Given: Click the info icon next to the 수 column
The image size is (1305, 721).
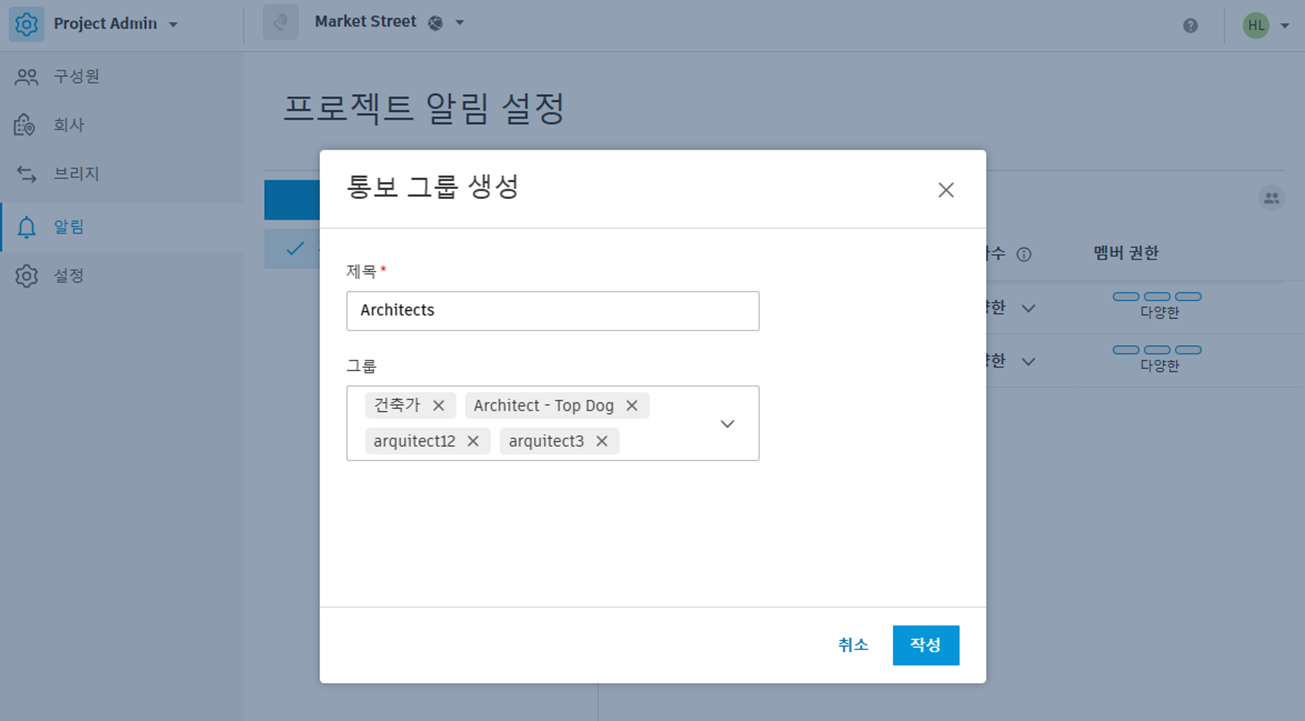Looking at the screenshot, I should (1022, 254).
